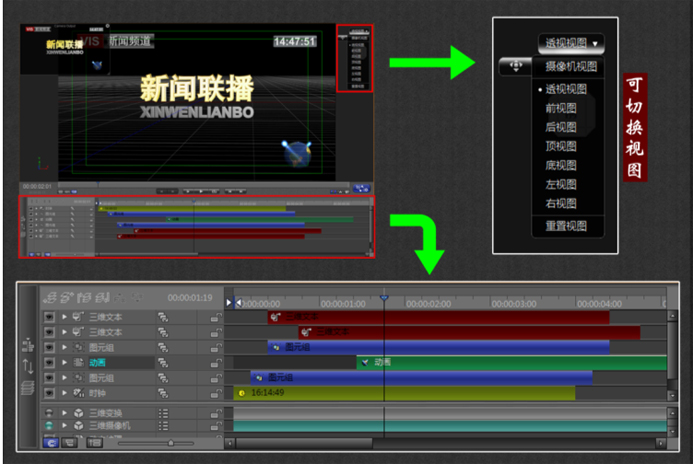Screen dimensions: 693x464
Task: Toggle eye icon of the first 图元组 track
Action: (49, 347)
